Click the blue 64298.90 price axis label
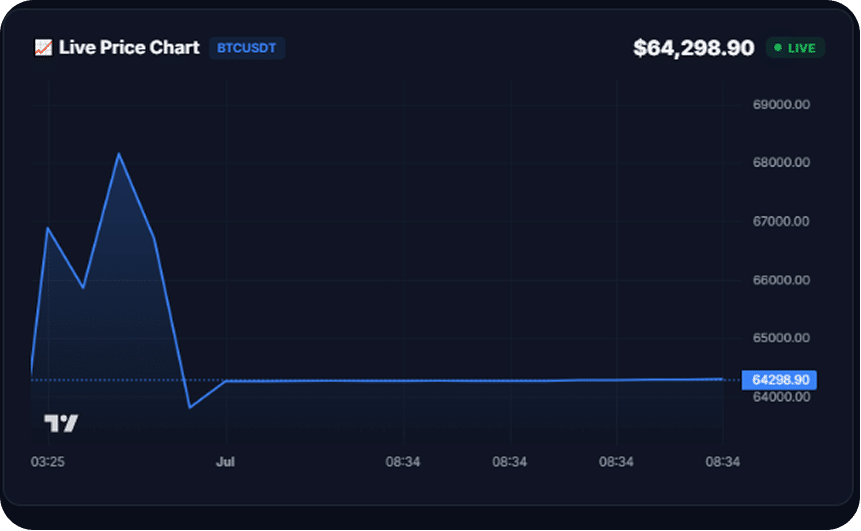Screen dimensions: 861x531 [x=779, y=379]
